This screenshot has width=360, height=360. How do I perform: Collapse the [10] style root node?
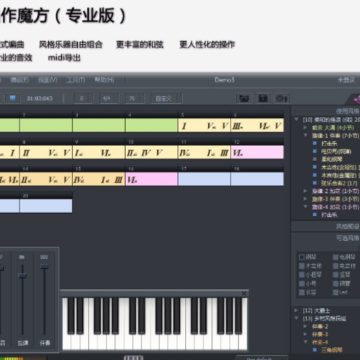[296, 120]
